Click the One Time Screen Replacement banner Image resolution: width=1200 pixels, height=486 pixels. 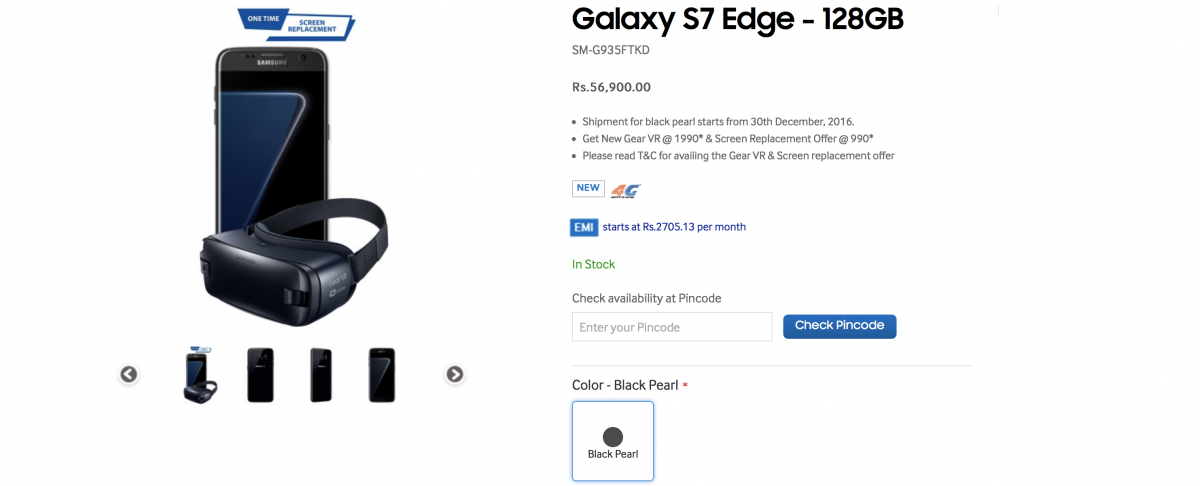pos(296,23)
